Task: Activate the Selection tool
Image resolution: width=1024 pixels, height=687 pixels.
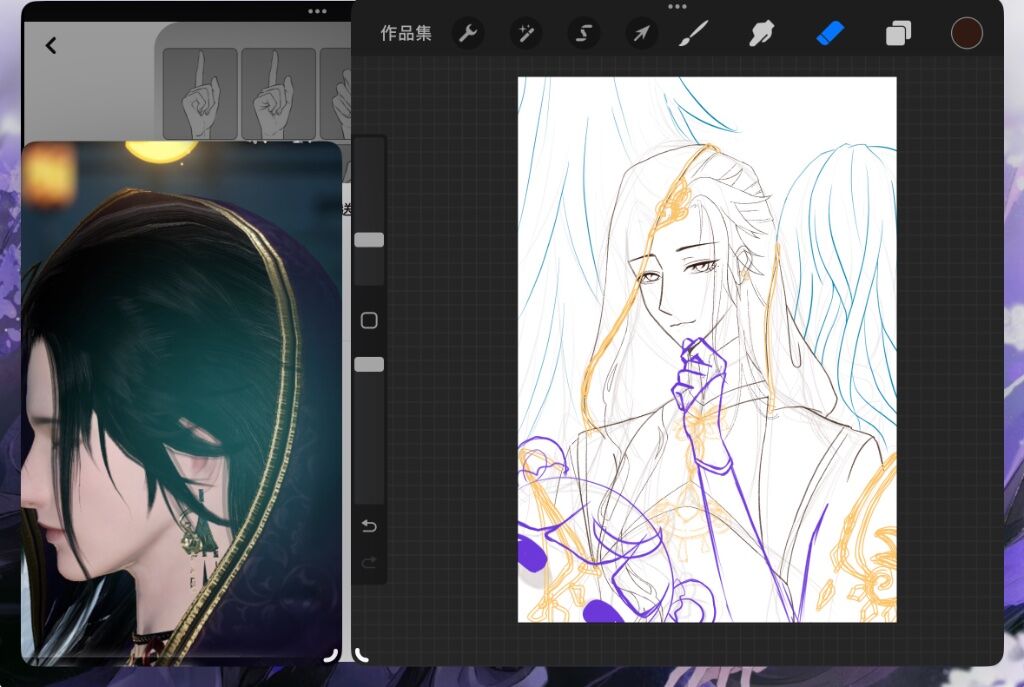Action: [583, 34]
